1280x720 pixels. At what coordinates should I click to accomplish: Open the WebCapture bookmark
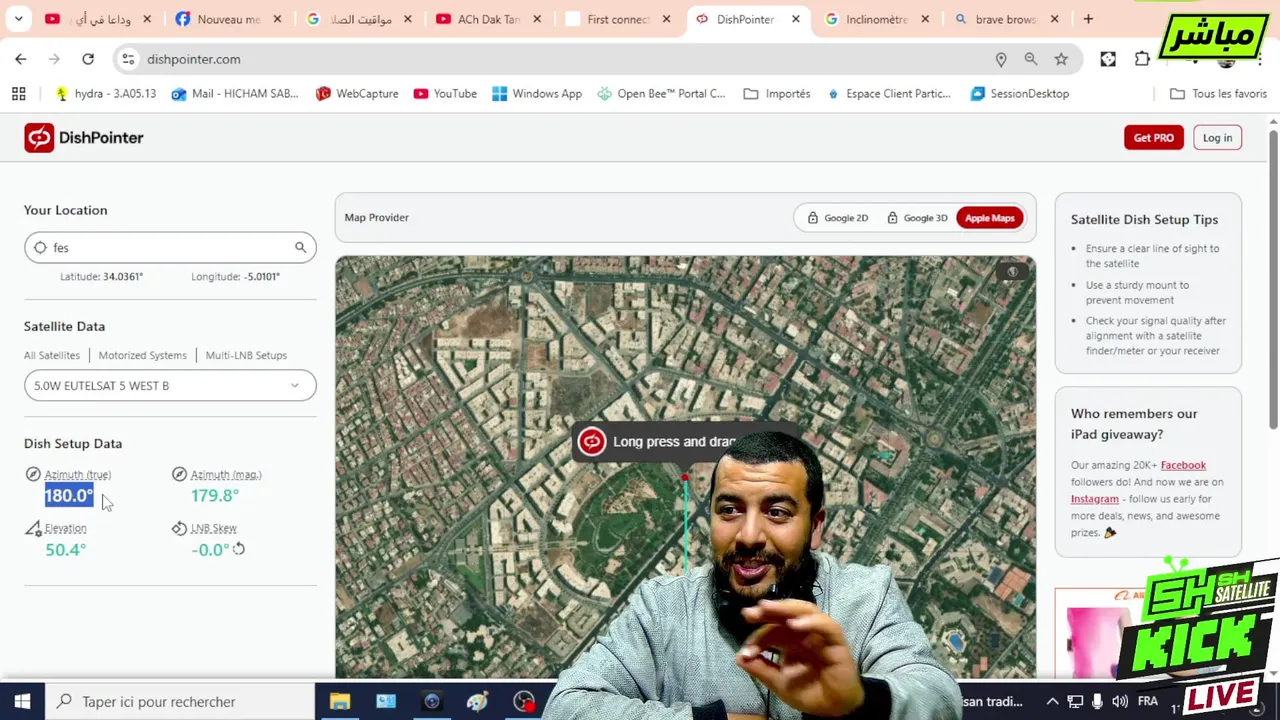coord(357,93)
